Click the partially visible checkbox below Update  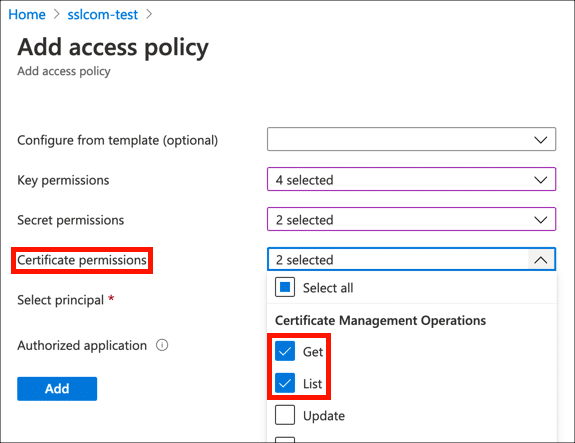click(285, 439)
